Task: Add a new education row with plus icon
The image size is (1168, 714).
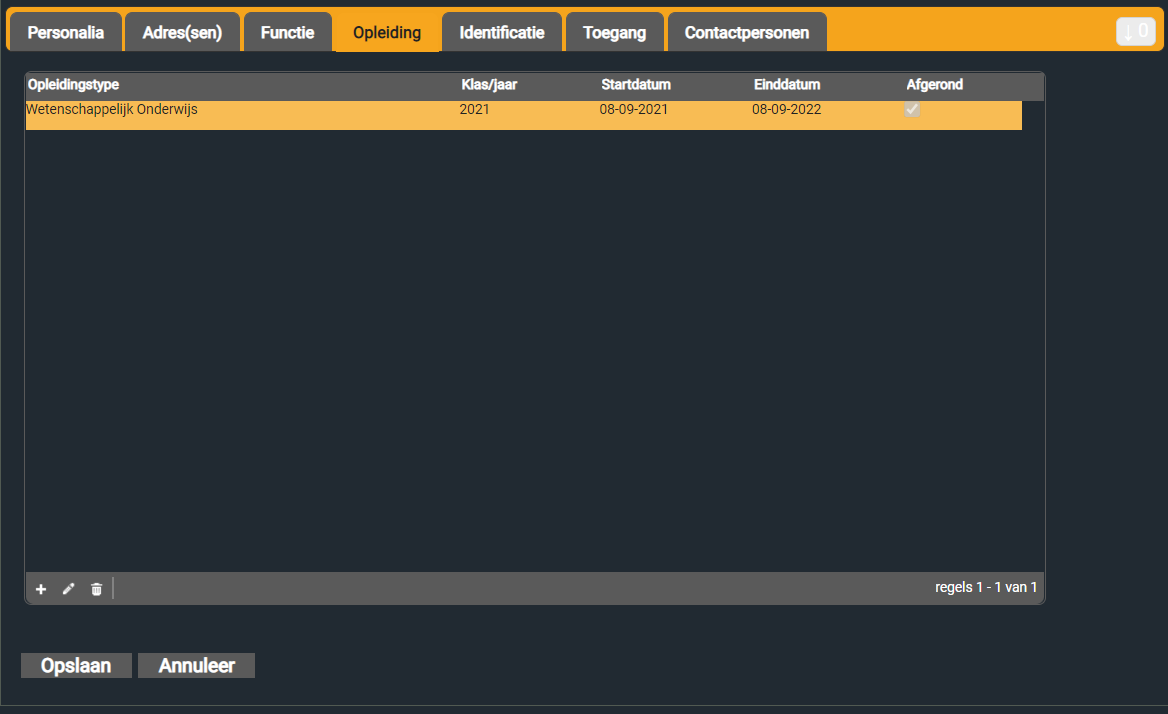Action: 41,589
